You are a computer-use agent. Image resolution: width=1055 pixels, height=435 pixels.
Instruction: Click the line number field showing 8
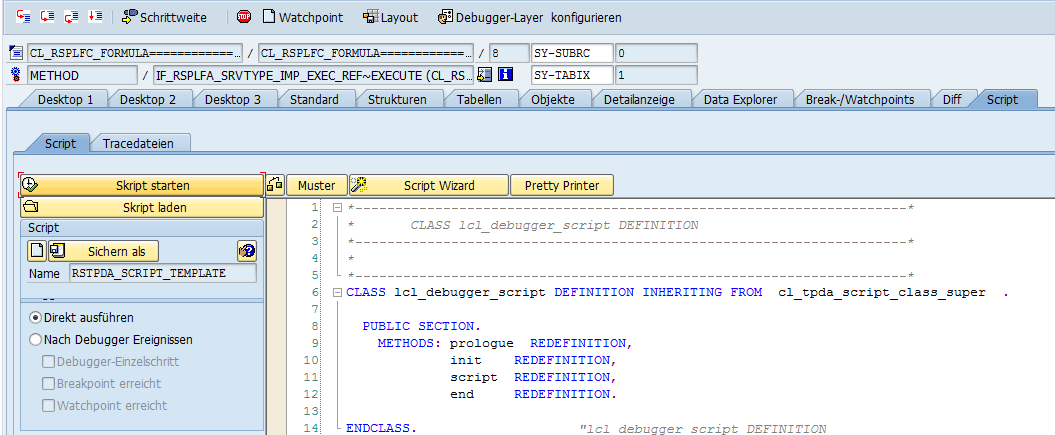(509, 53)
